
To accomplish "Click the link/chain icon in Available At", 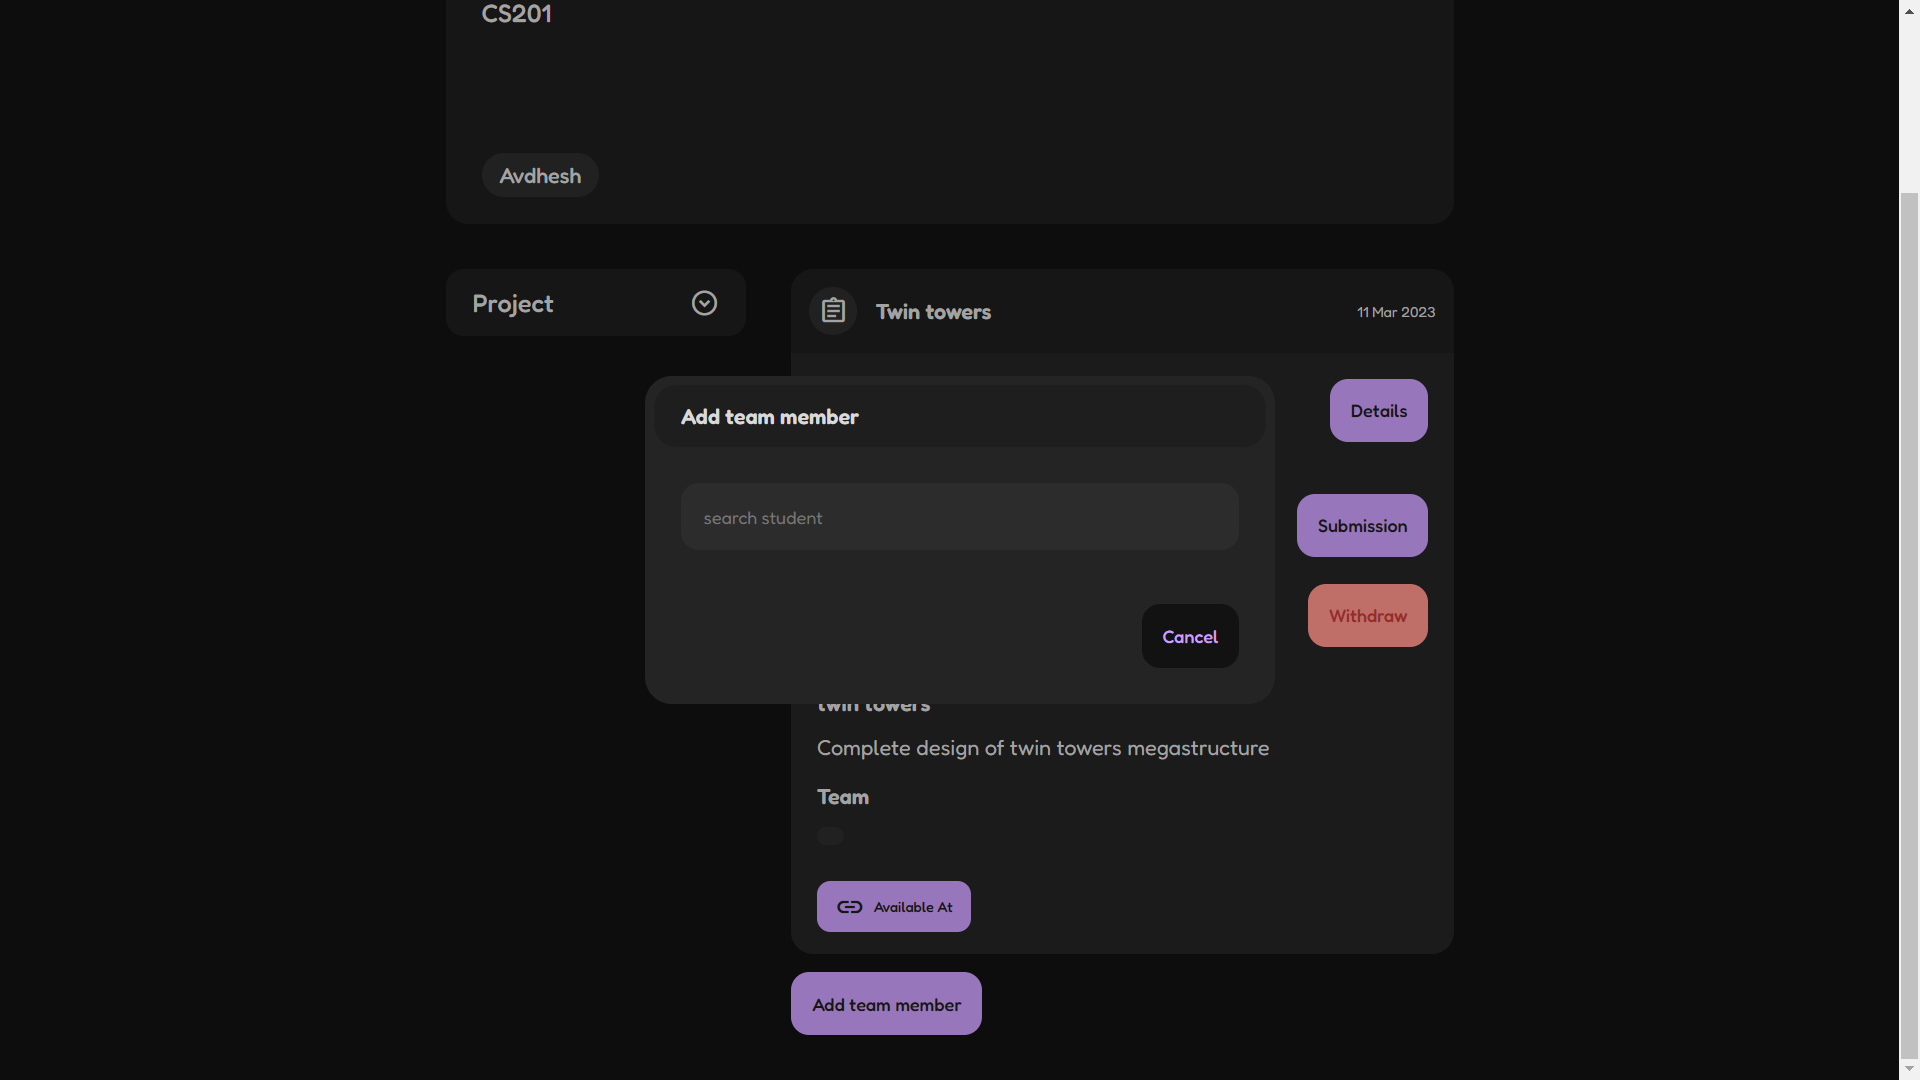I will [851, 906].
